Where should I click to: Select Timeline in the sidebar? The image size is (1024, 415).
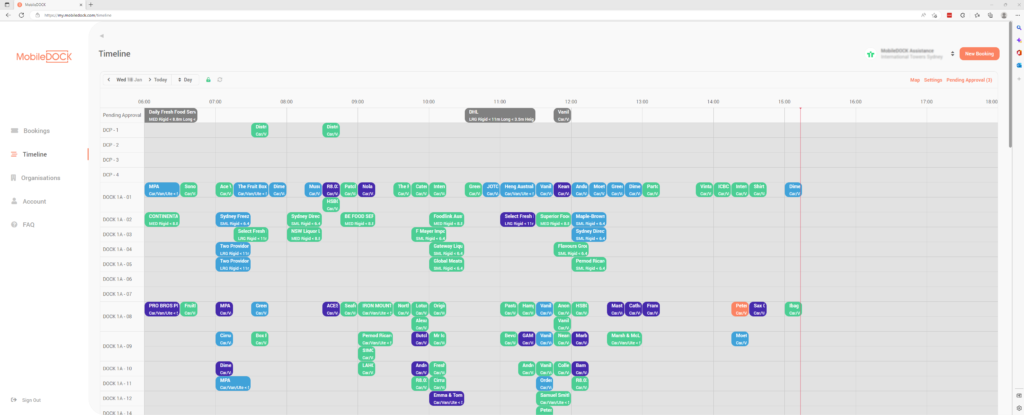[29, 154]
